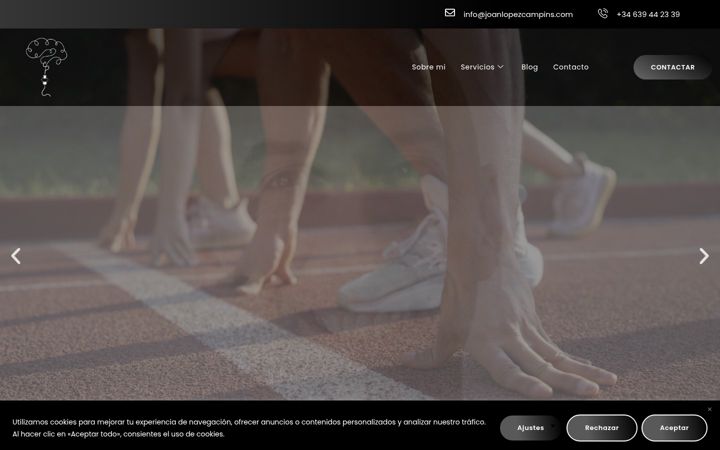Image resolution: width=720 pixels, height=450 pixels.
Task: Close the cookie banner with X
Action: click(709, 409)
